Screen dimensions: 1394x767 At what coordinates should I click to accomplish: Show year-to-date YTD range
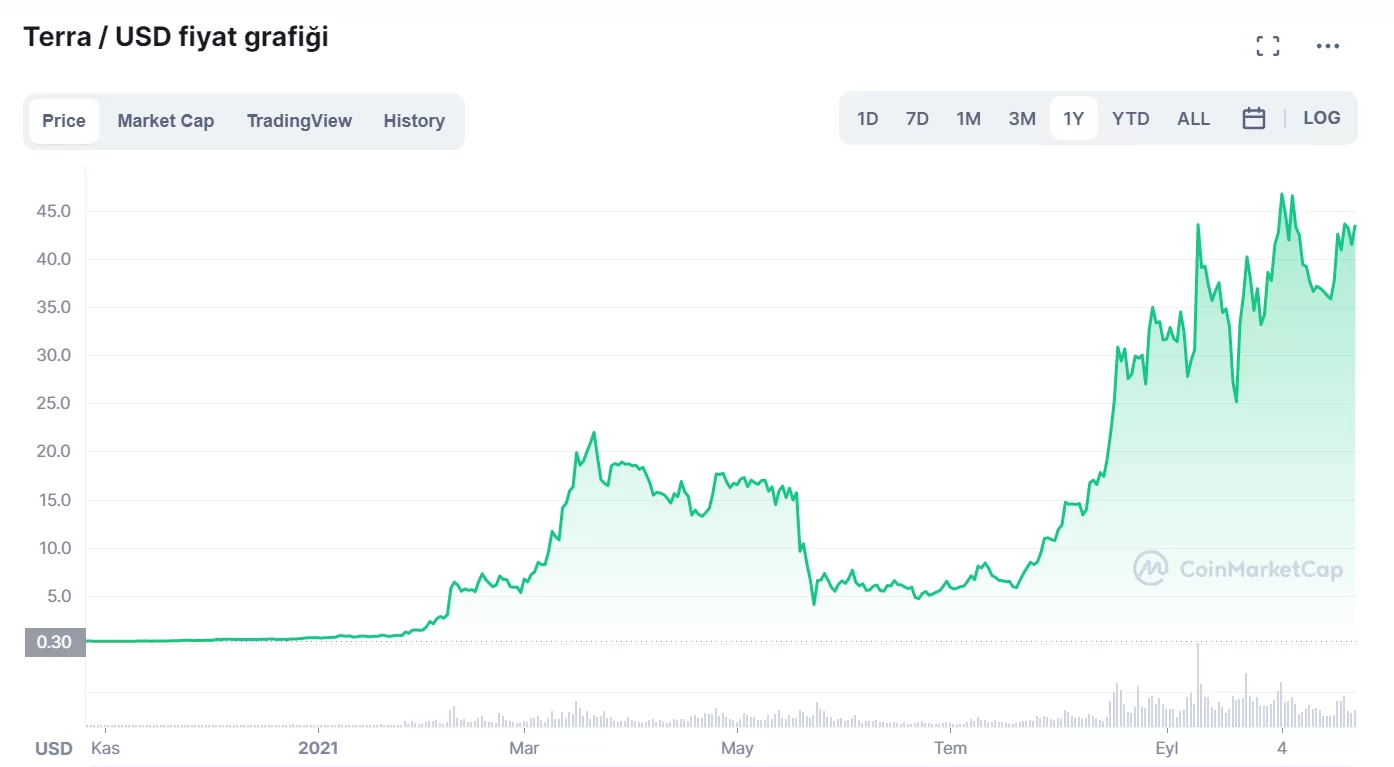pos(1131,119)
